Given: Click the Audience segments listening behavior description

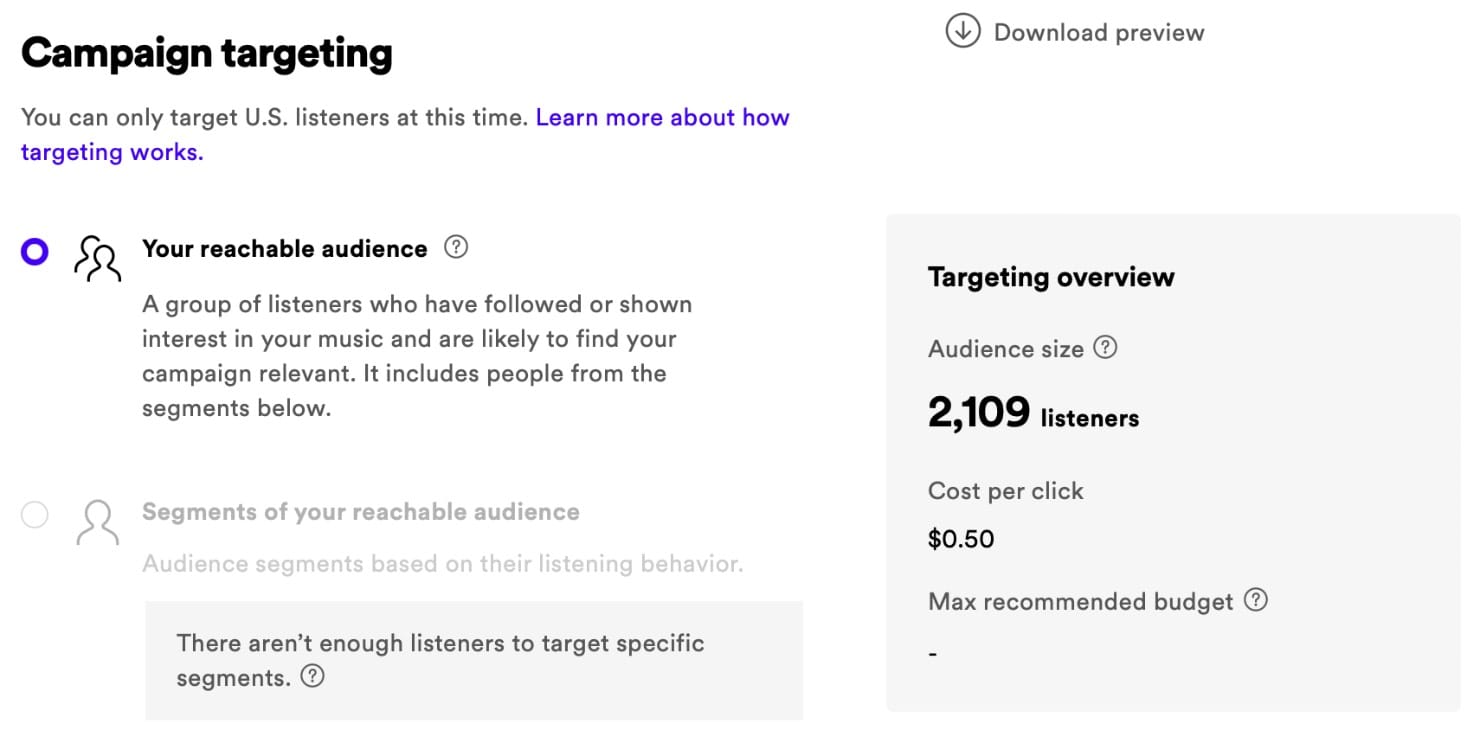Looking at the screenshot, I should 442,564.
